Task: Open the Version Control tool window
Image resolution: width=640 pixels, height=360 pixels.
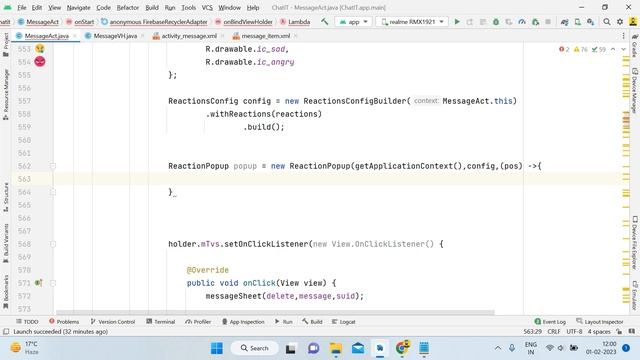Action: [x=113, y=322]
